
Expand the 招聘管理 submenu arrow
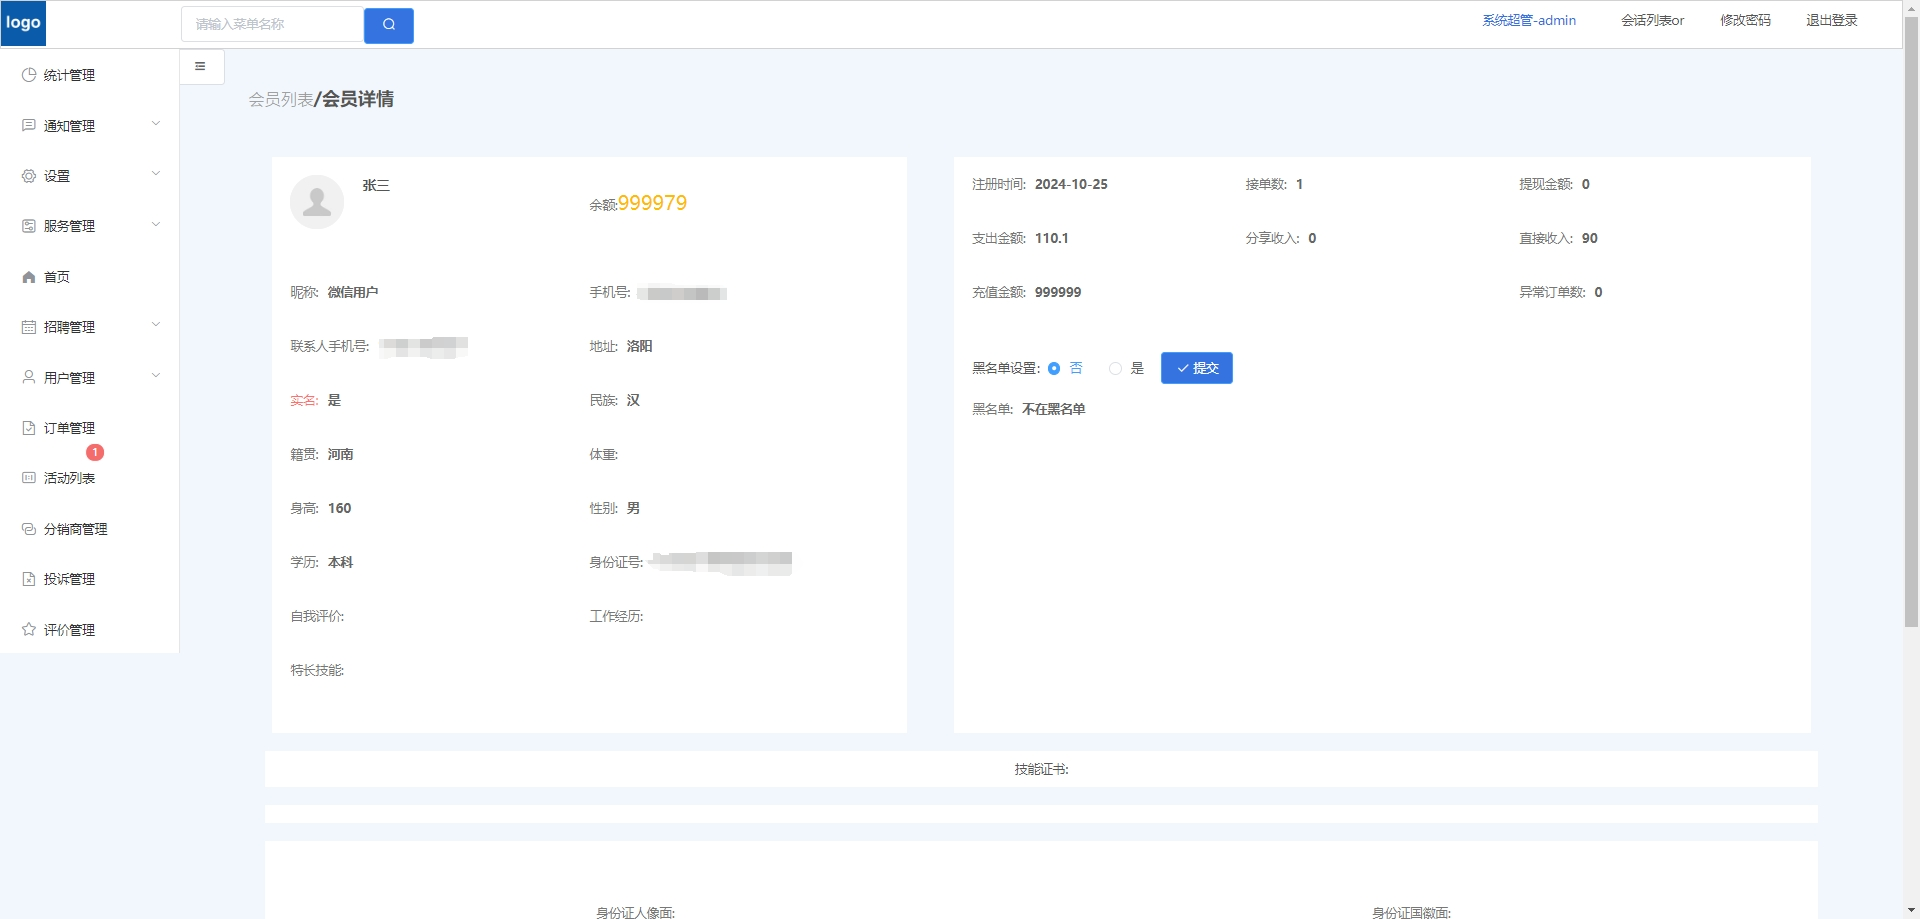[156, 325]
